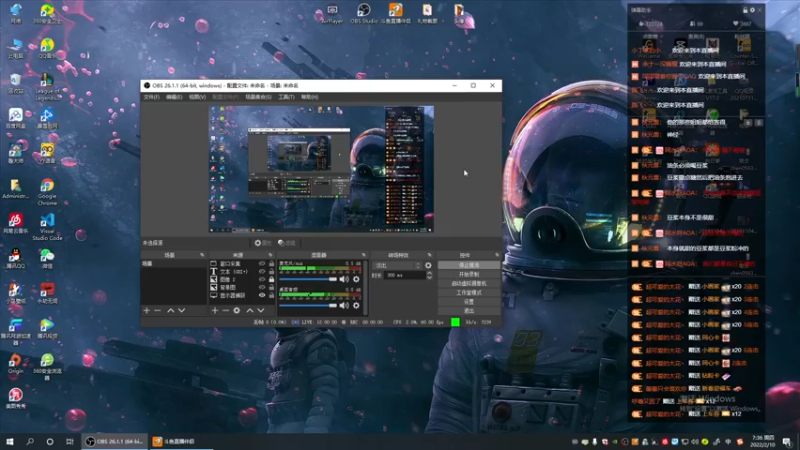
Task: Add a new scene with the plus icon
Action: pos(146,310)
